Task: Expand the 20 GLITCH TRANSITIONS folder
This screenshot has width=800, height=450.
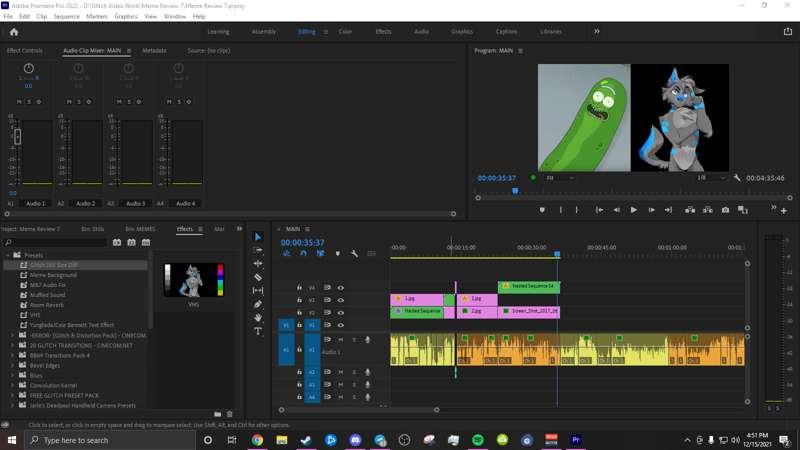Action: [x=12, y=345]
